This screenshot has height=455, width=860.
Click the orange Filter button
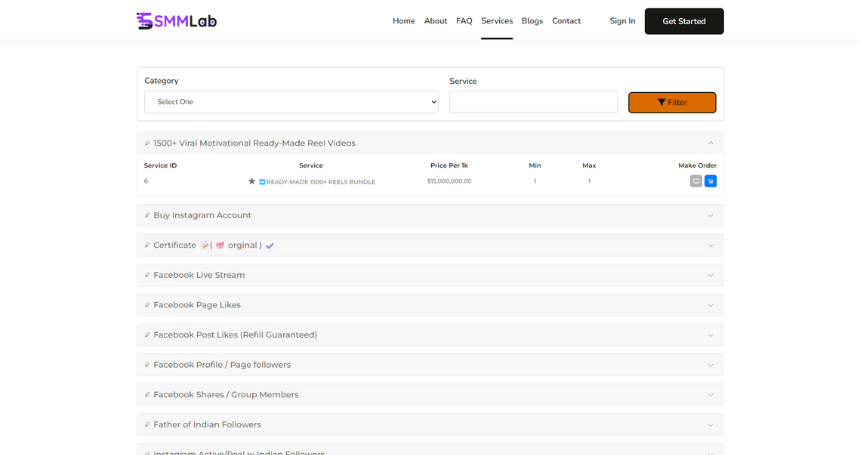point(672,103)
